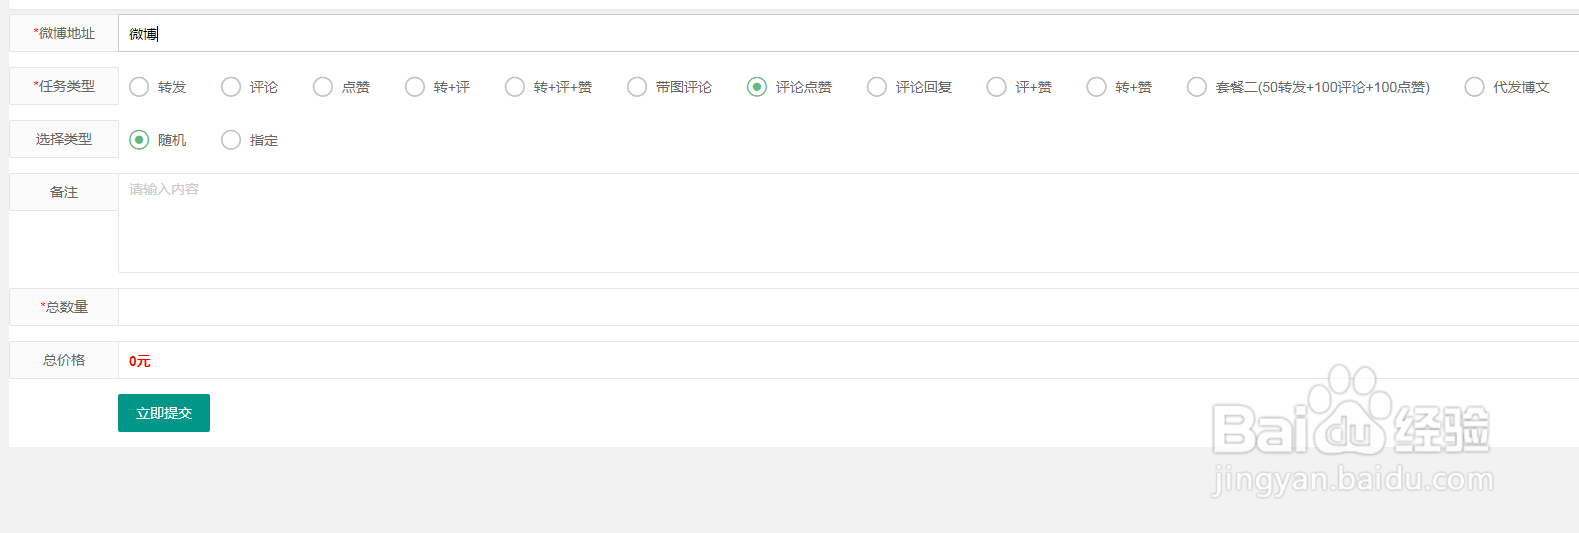Select the 评论点赞 radio button

tap(757, 87)
